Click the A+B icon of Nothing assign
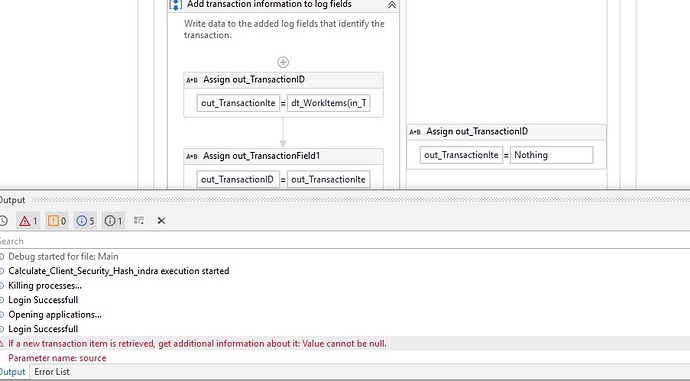 [x=415, y=132]
